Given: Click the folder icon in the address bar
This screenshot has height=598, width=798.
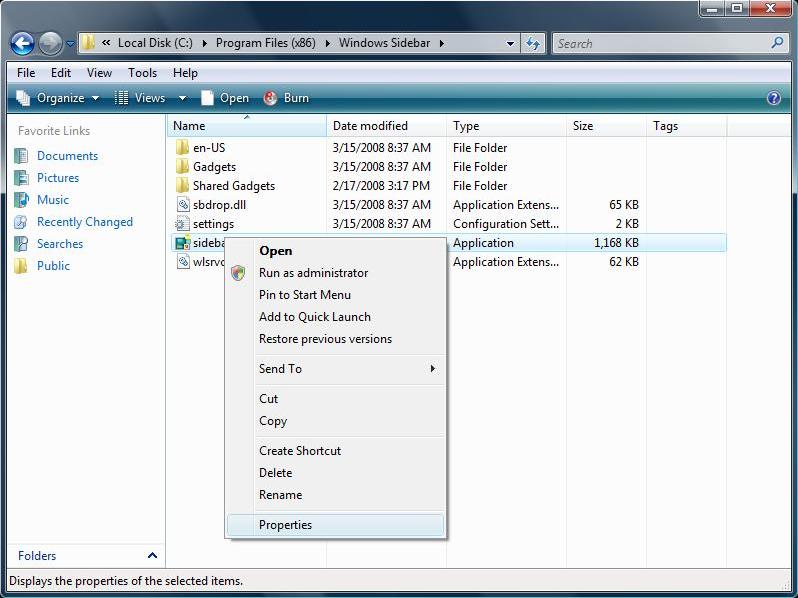Looking at the screenshot, I should pos(88,43).
